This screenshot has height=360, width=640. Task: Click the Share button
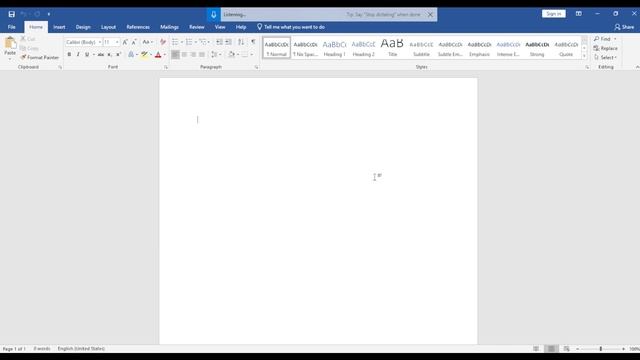[624, 27]
